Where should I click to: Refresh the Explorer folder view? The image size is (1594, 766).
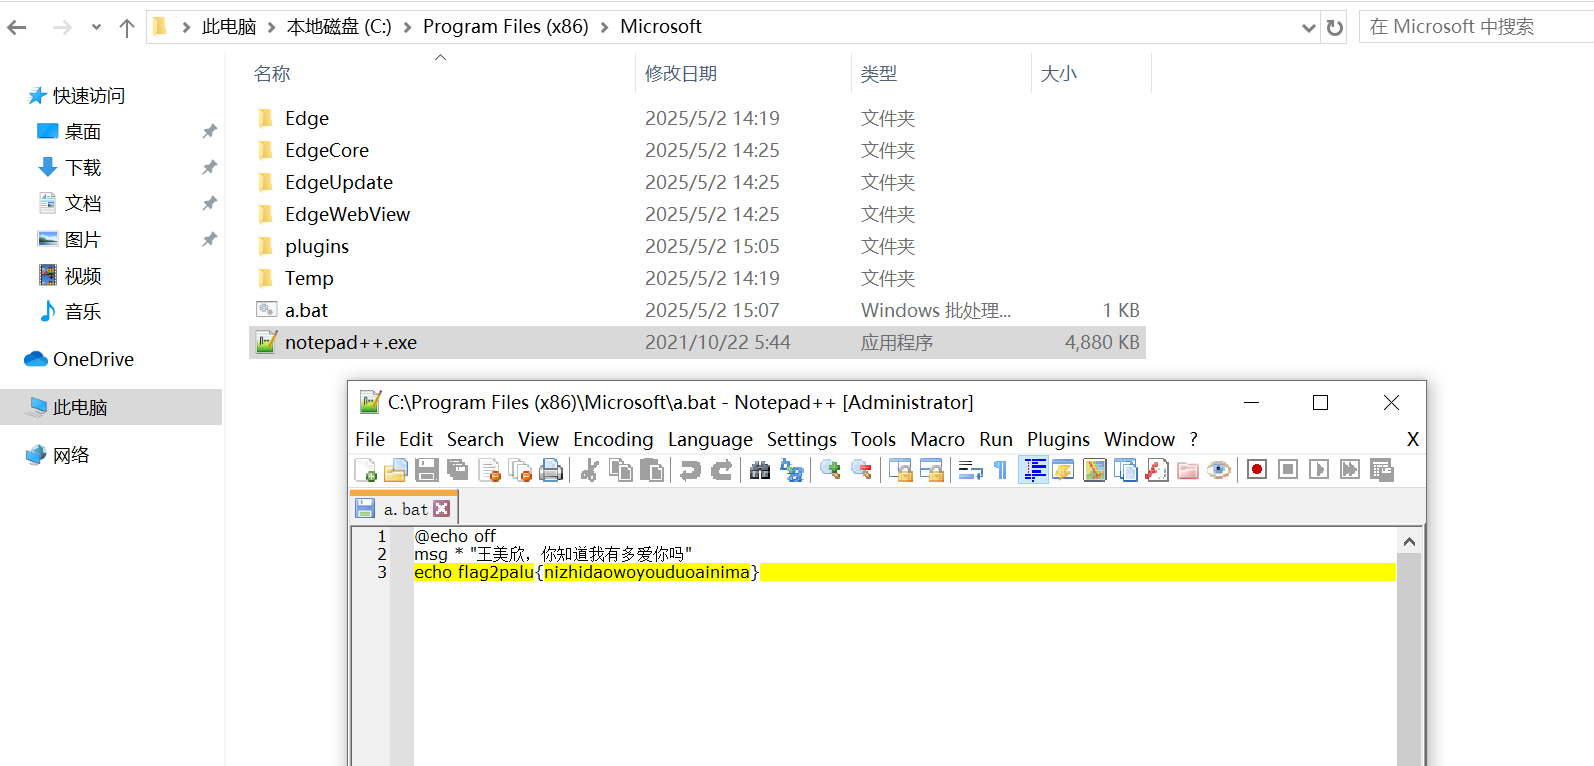(x=1335, y=27)
